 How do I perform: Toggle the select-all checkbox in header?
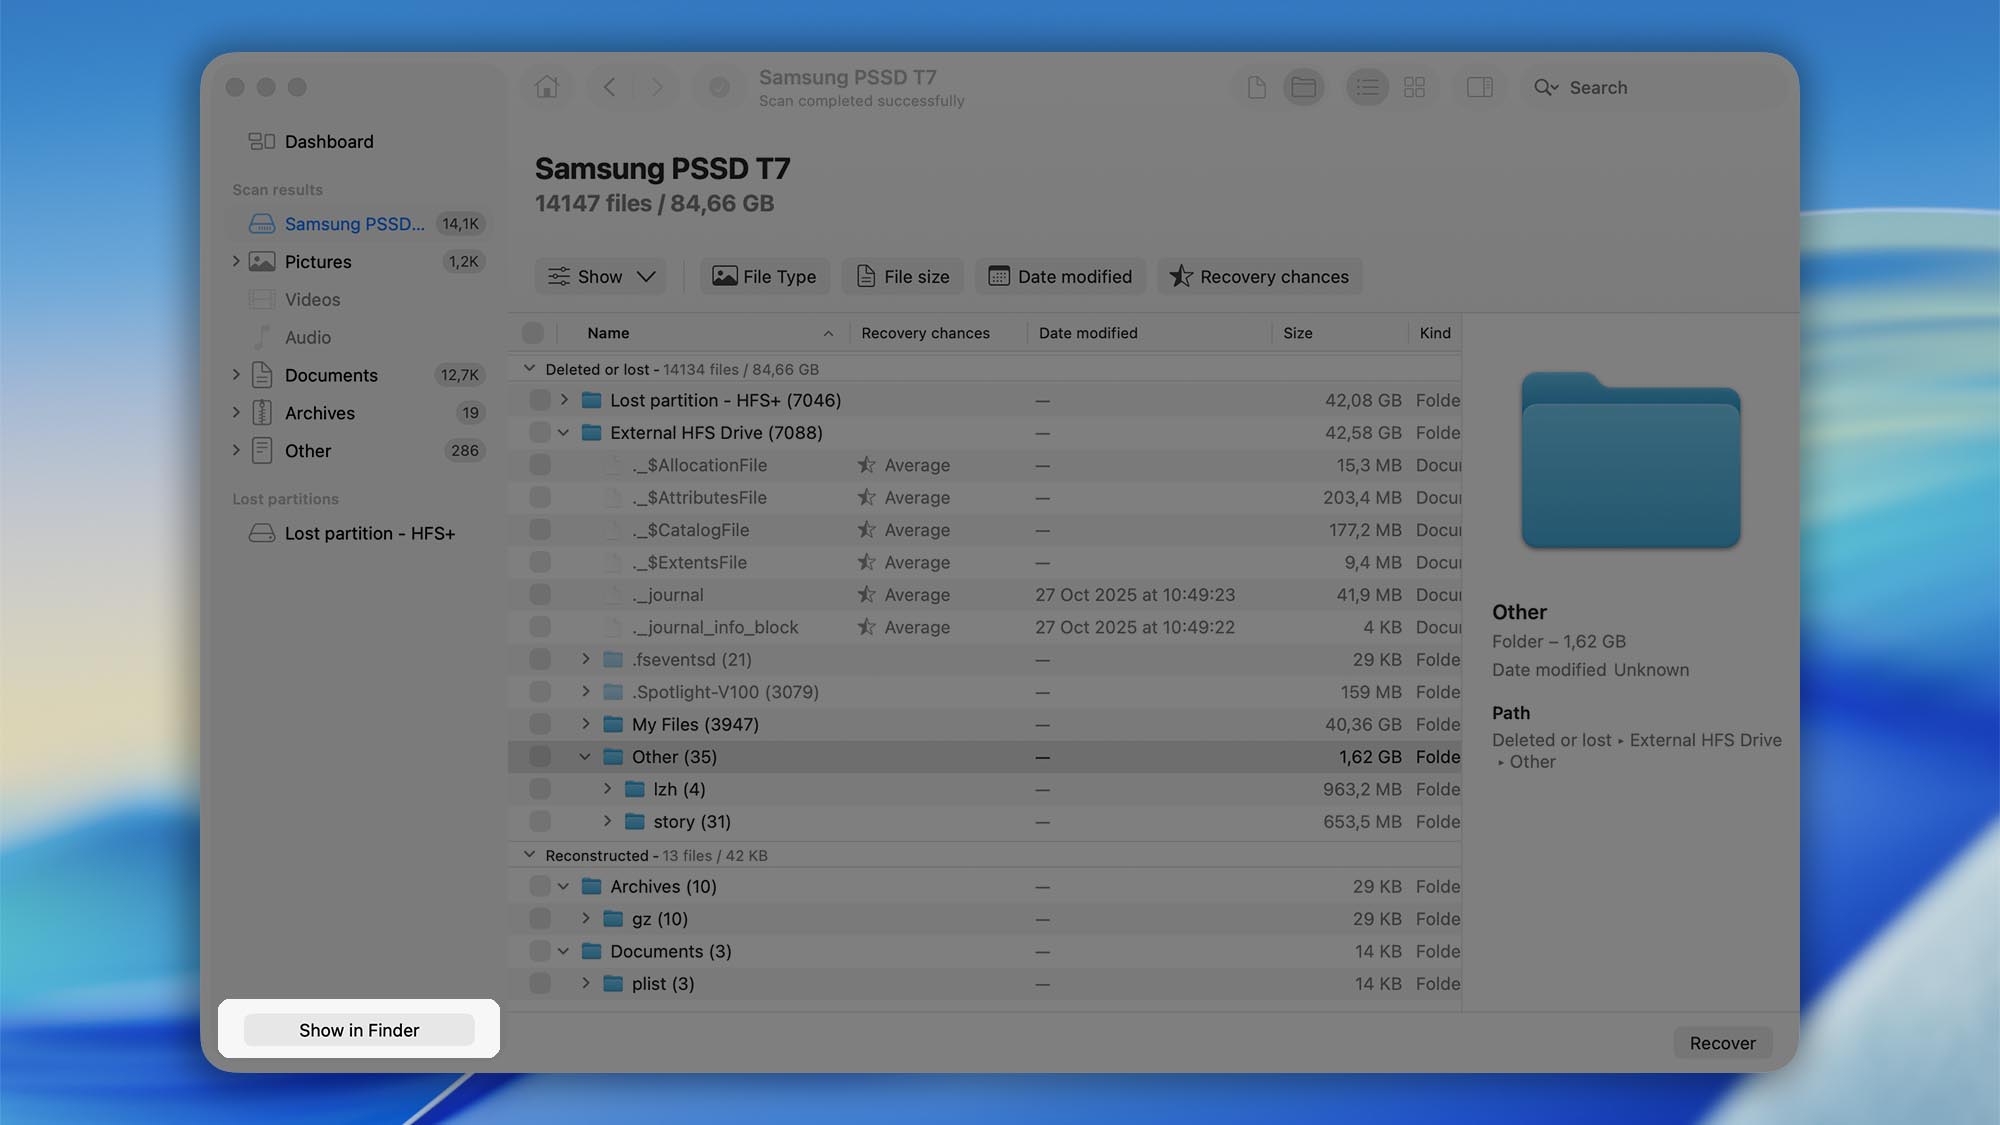(x=533, y=333)
